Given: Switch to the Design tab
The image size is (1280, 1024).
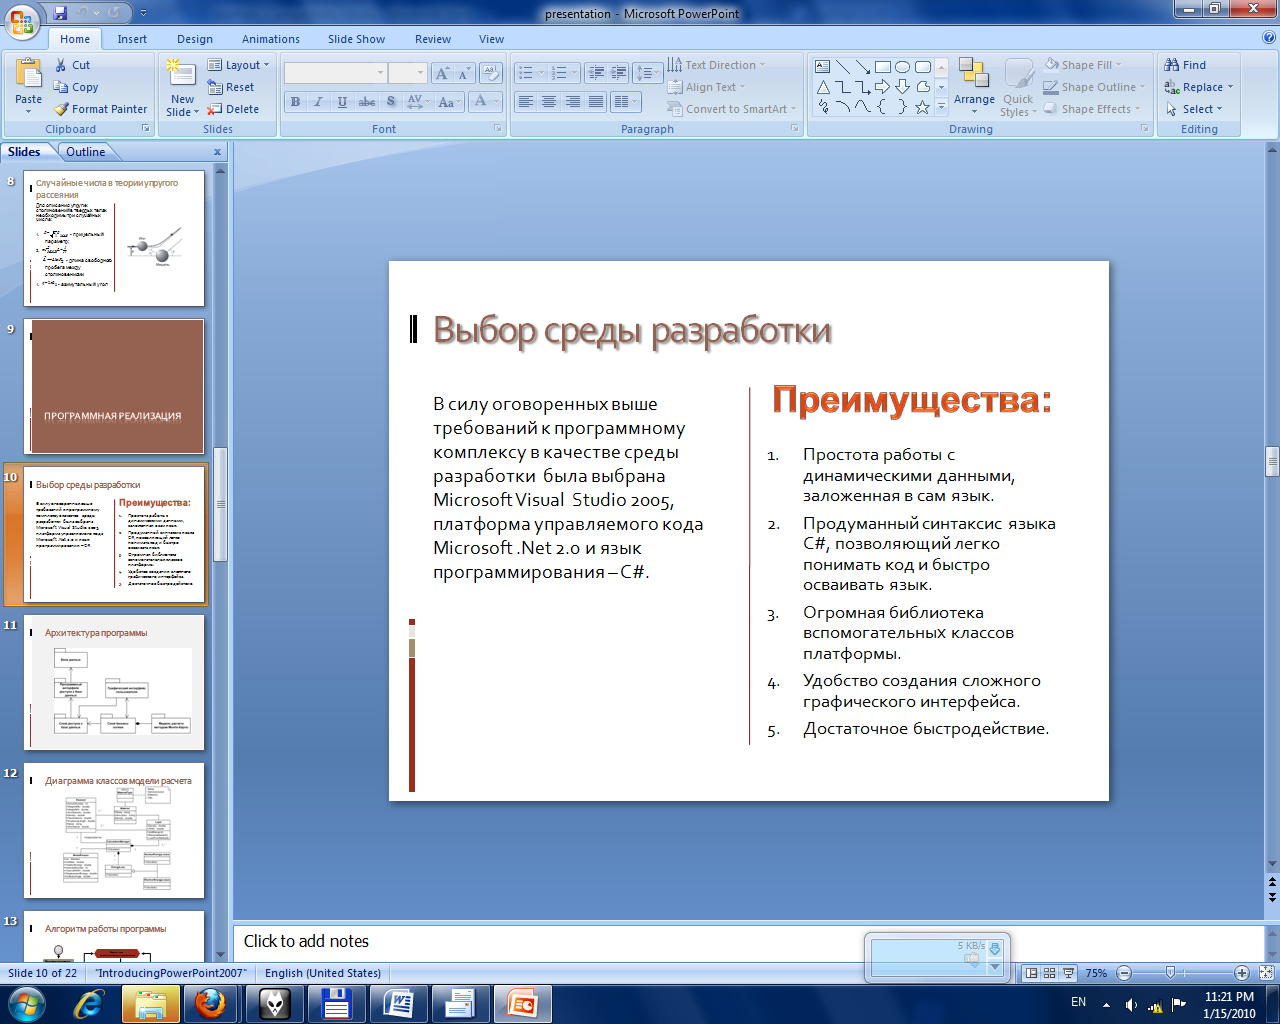Looking at the screenshot, I should [x=195, y=39].
